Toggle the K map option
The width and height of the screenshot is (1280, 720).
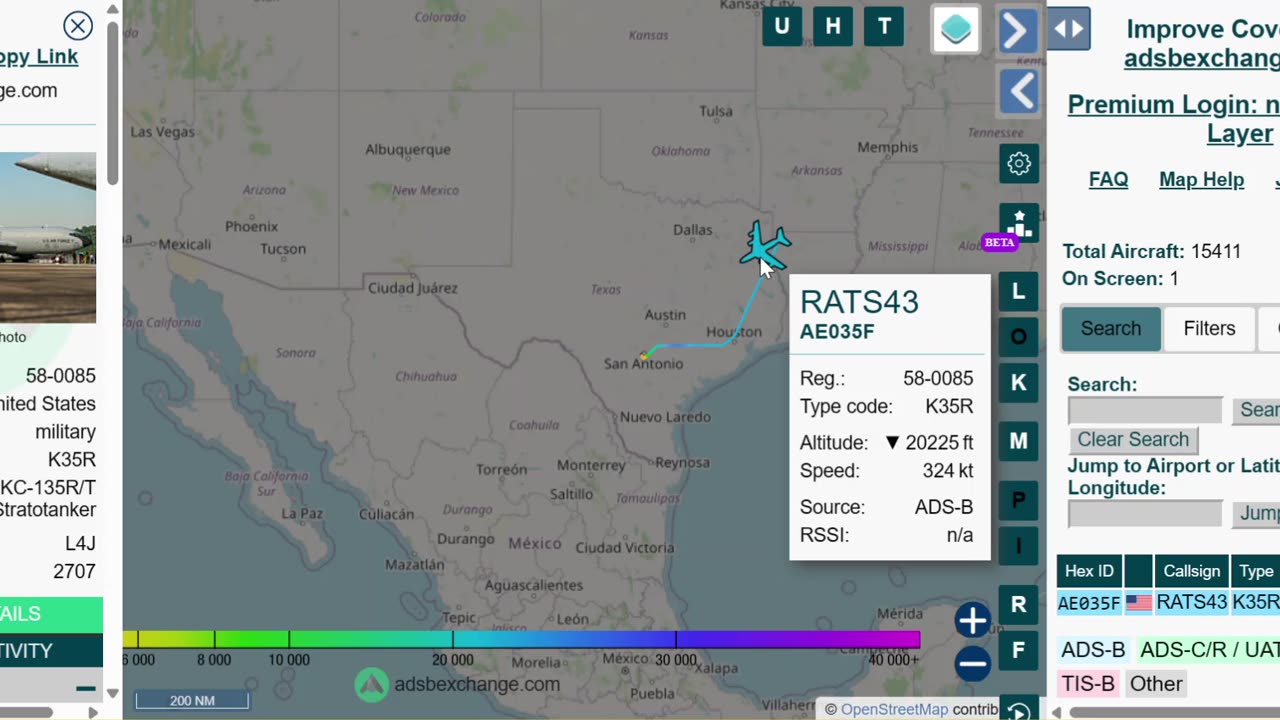[1018, 382]
